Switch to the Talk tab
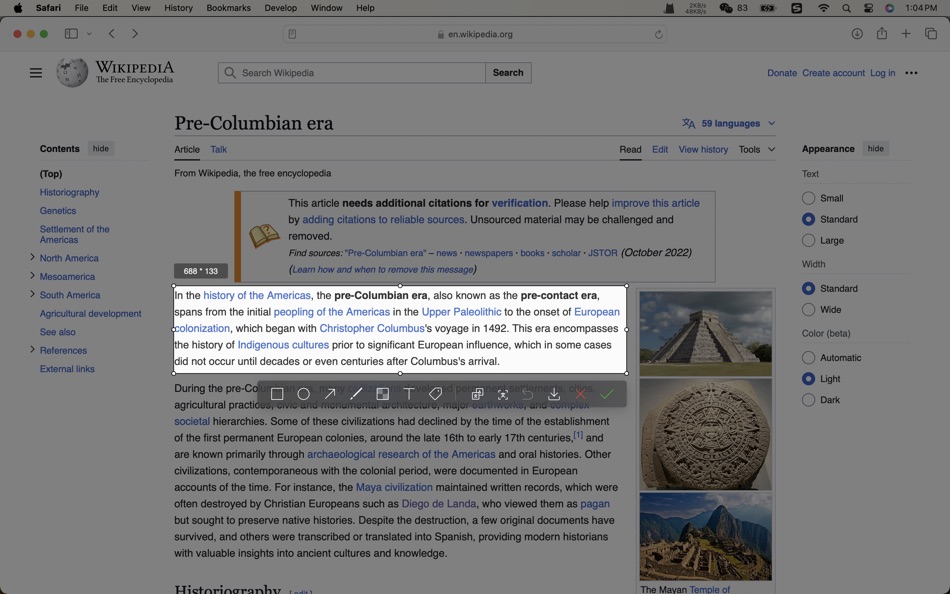The width and height of the screenshot is (950, 594). (x=219, y=149)
